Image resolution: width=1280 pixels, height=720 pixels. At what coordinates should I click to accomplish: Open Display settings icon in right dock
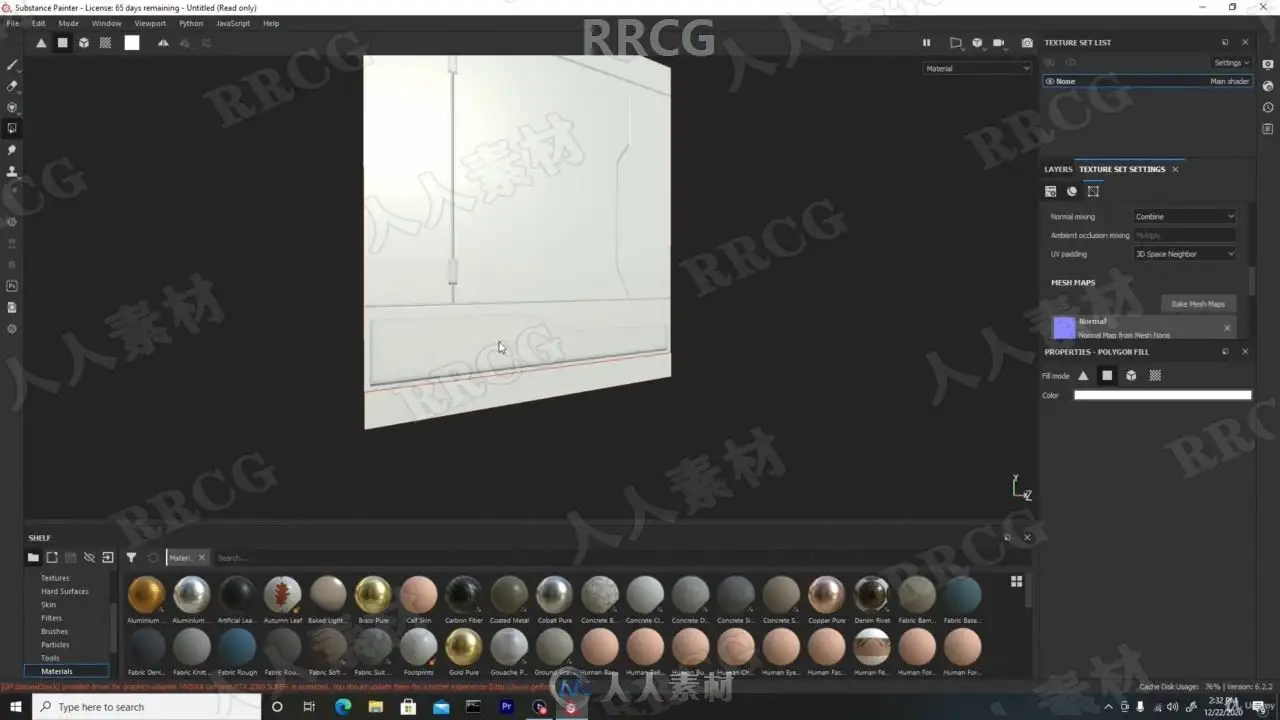point(1268,64)
